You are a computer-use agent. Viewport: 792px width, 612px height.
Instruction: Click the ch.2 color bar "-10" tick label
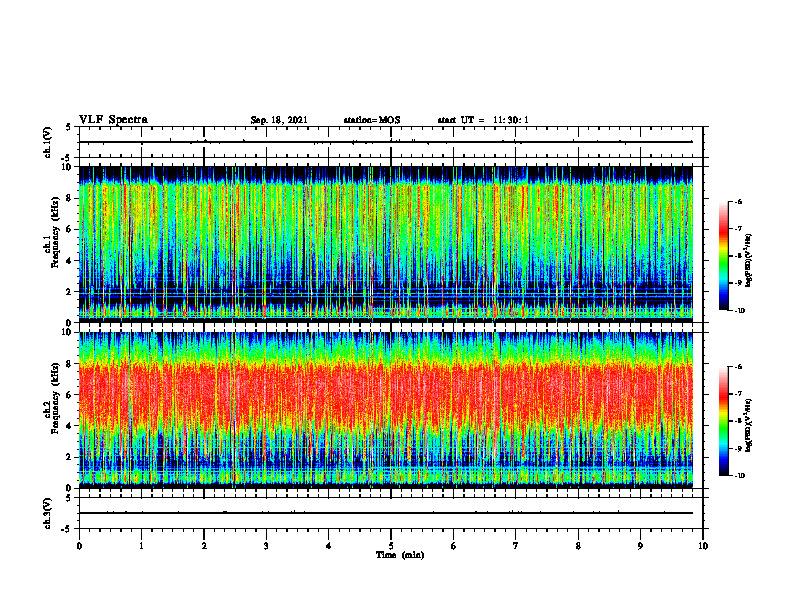(739, 476)
